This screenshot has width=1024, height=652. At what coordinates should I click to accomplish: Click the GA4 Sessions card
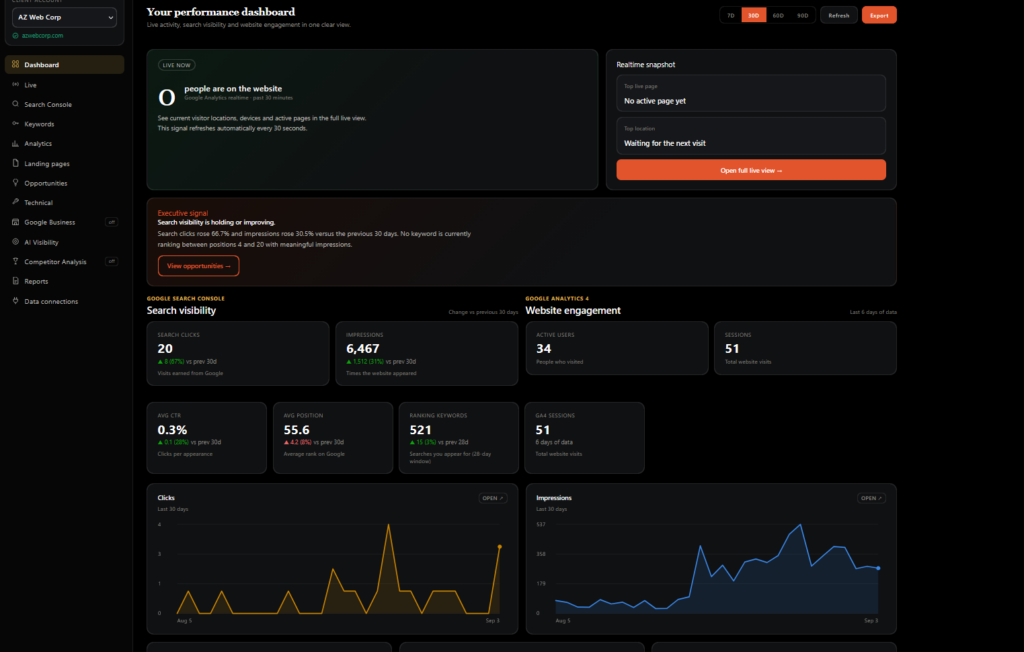click(x=584, y=438)
